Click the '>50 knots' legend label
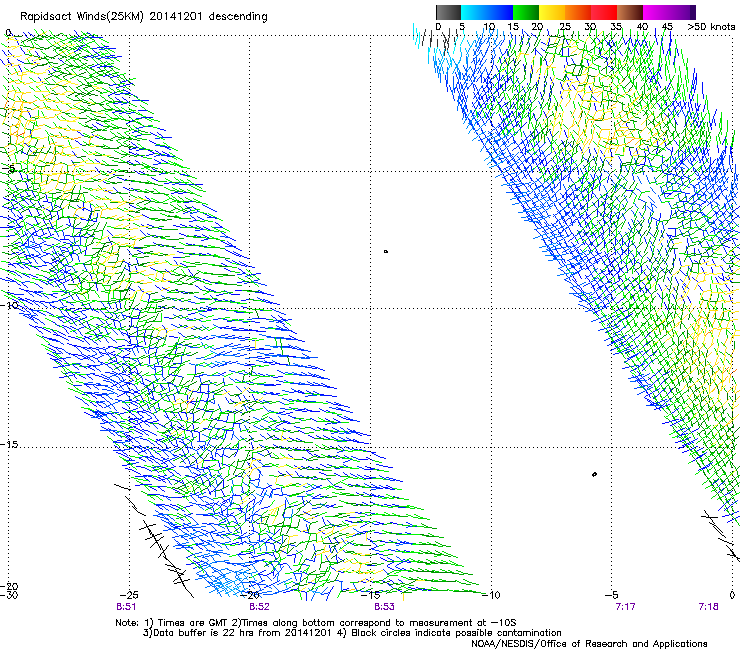The height and width of the screenshot is (650, 740). (x=711, y=27)
